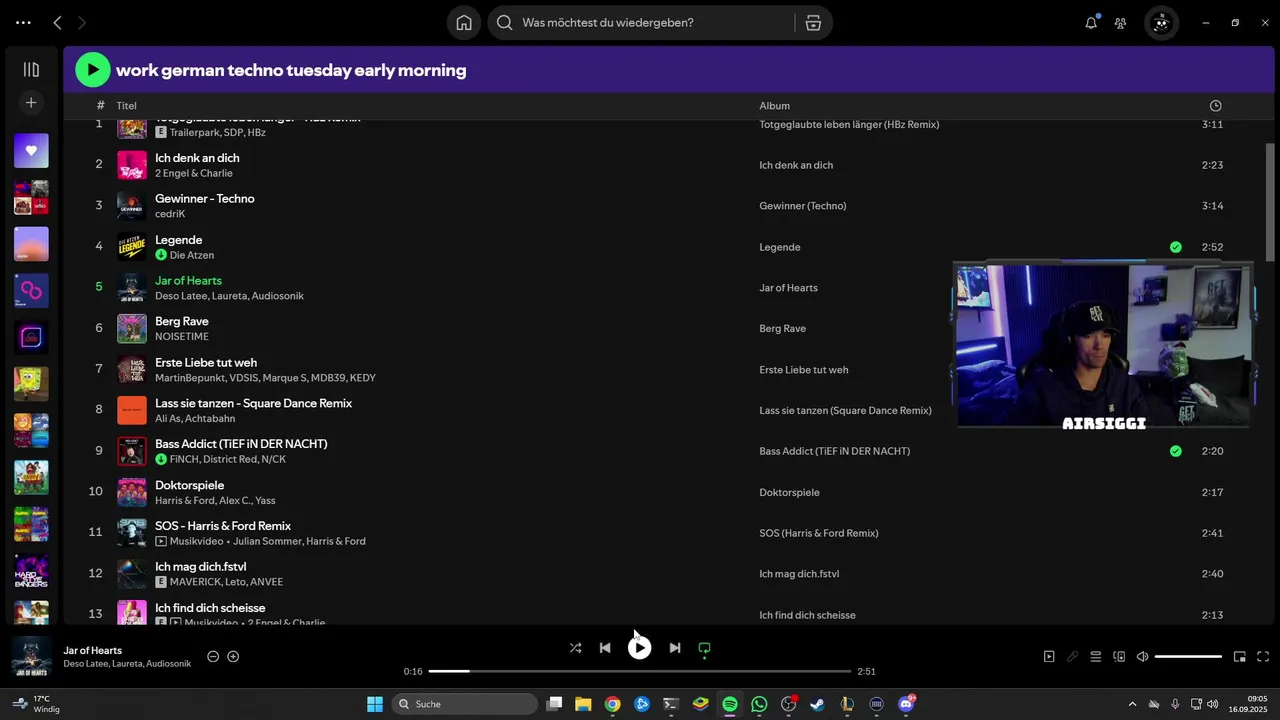Open the Liked Songs heart tile
Image resolution: width=1280 pixels, height=720 pixels.
tap(31, 150)
